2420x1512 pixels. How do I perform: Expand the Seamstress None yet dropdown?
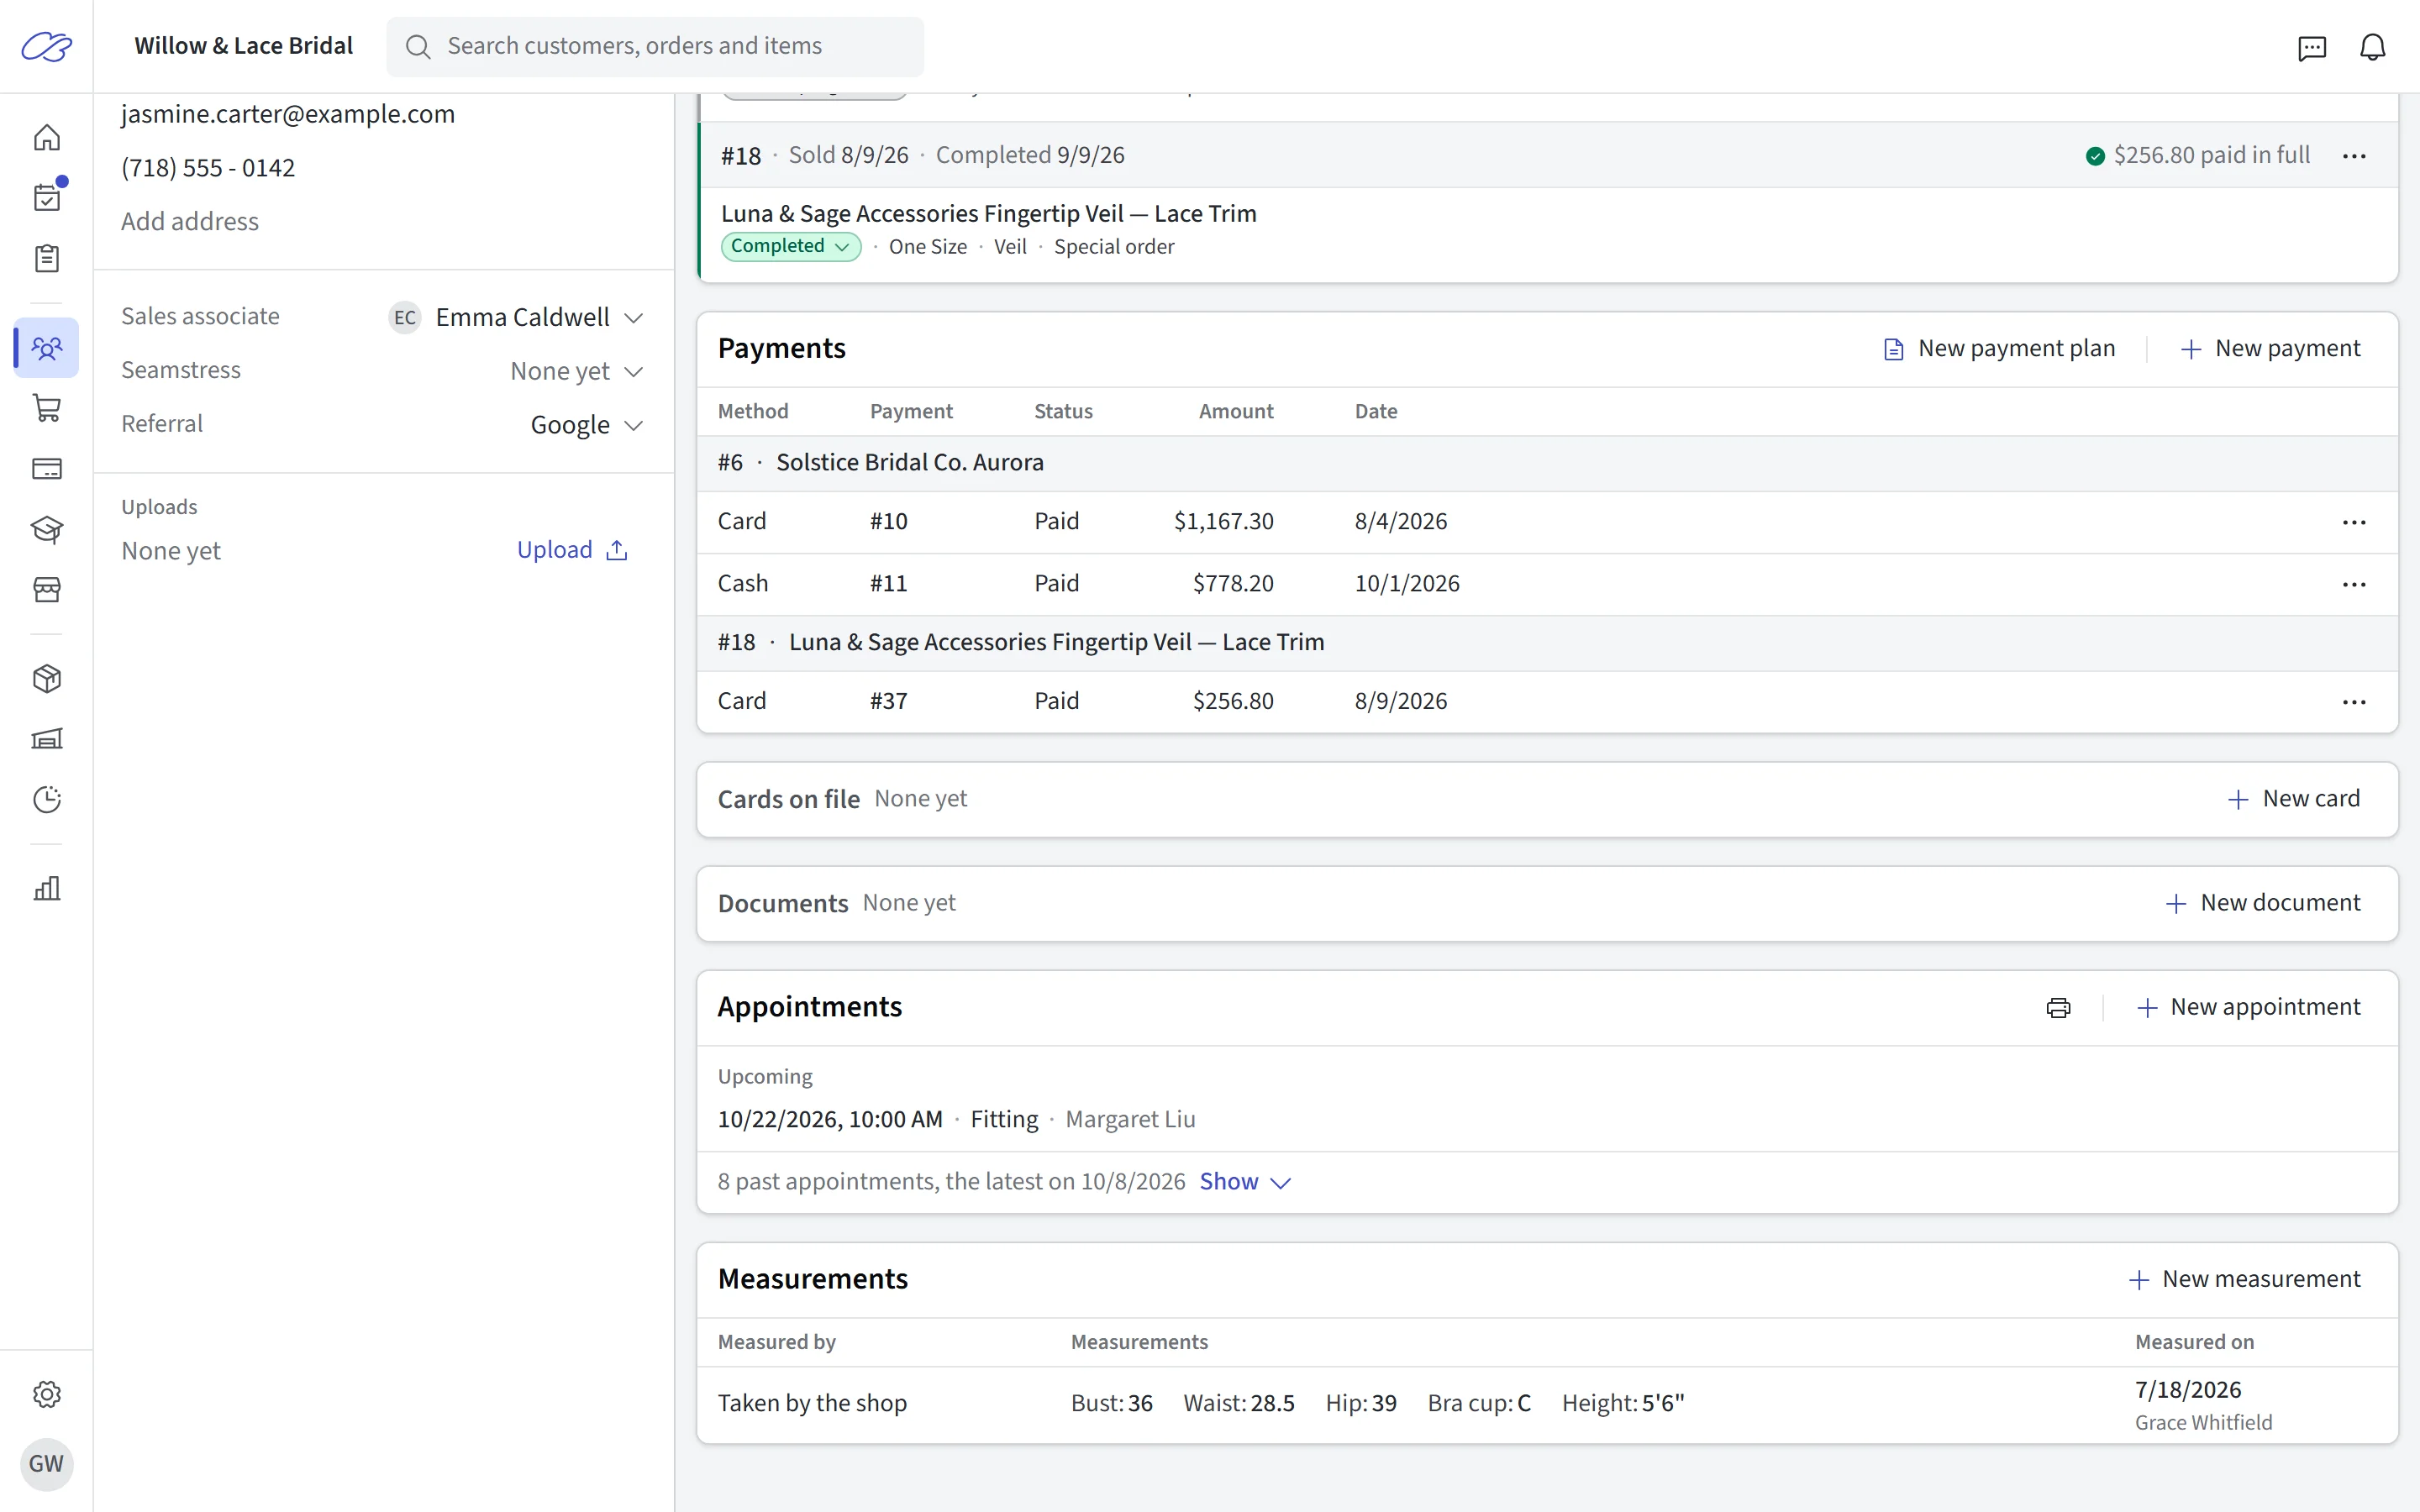[x=576, y=371]
